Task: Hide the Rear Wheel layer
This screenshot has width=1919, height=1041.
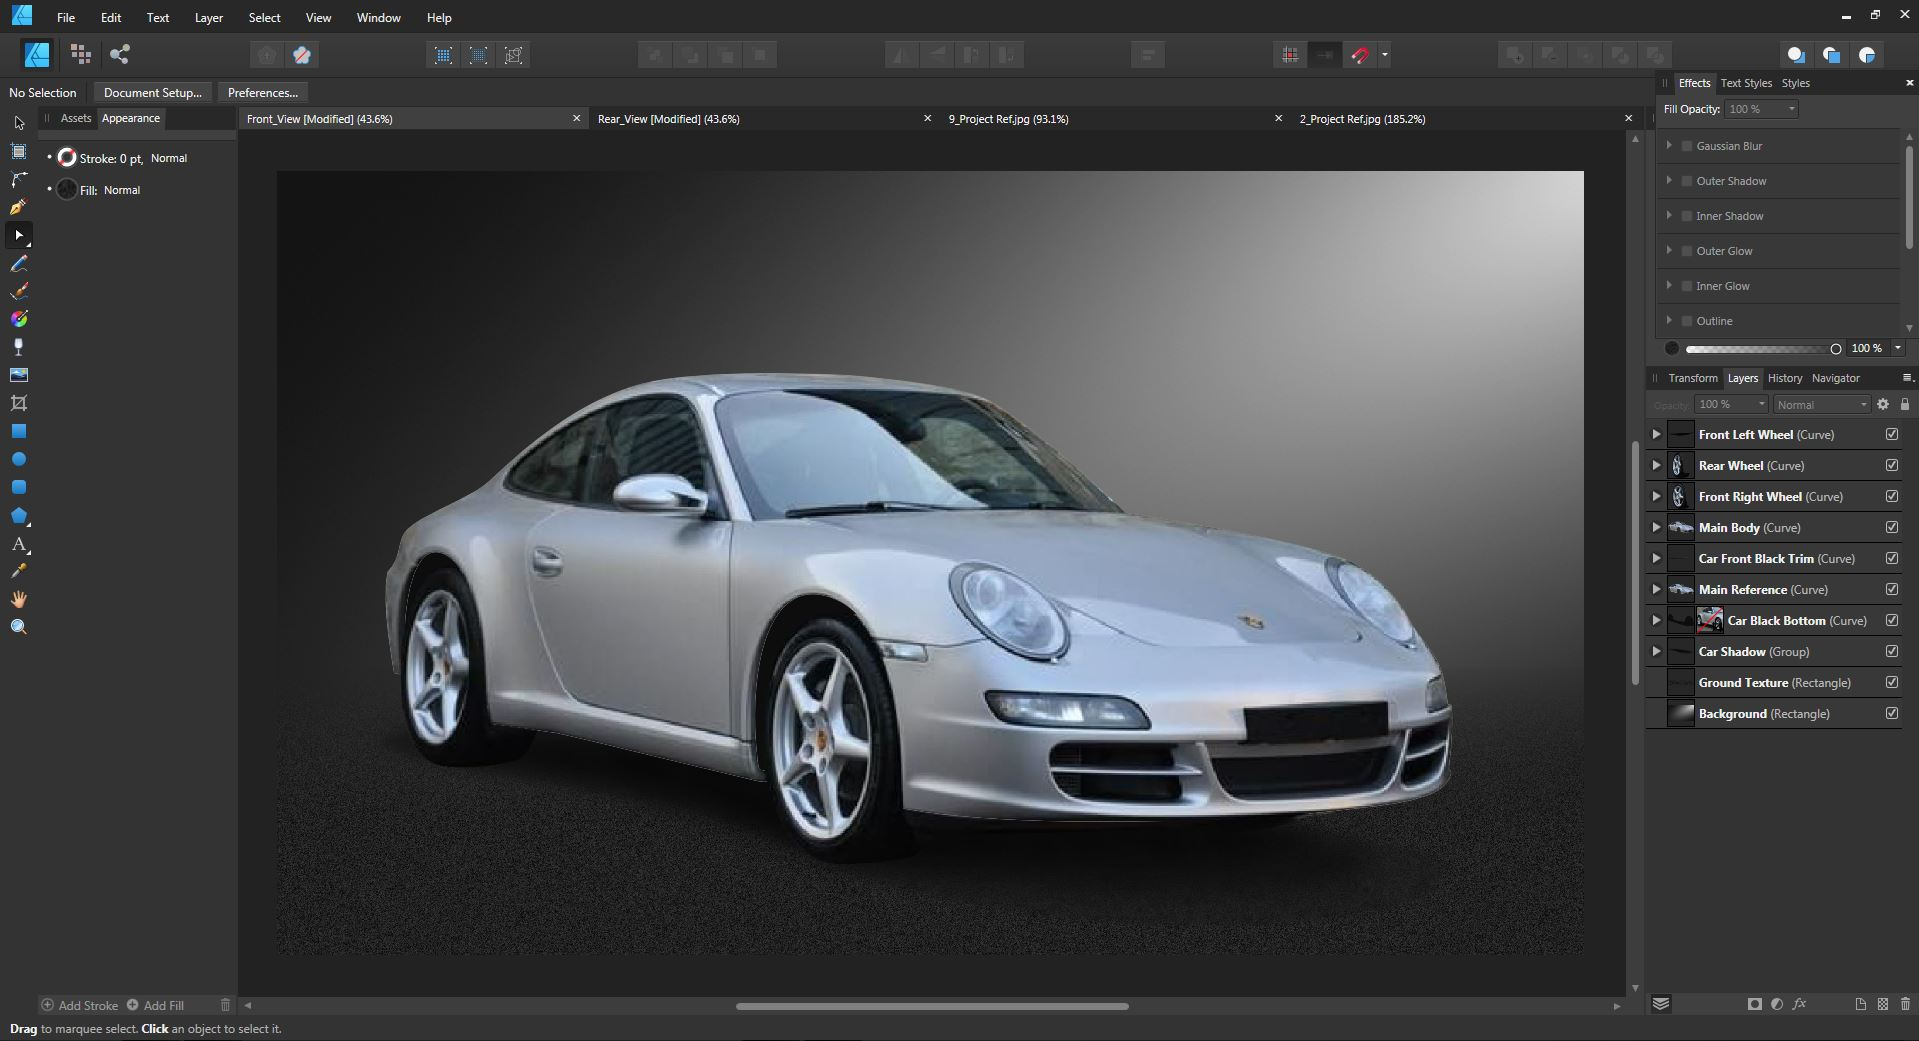Action: pyautogui.click(x=1892, y=465)
